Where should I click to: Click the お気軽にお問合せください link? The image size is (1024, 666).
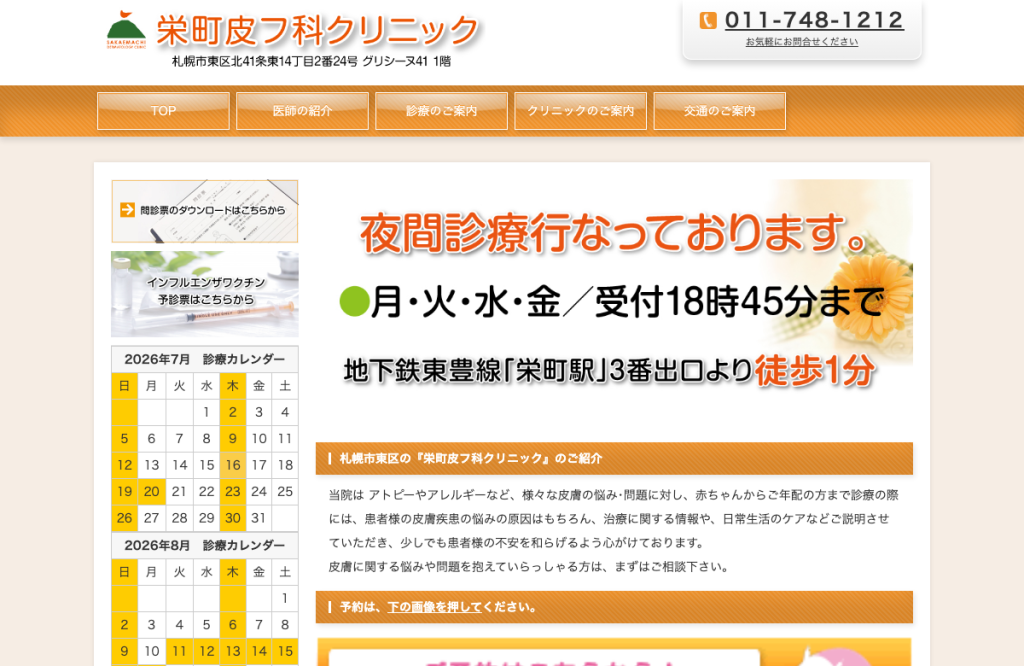tap(802, 42)
